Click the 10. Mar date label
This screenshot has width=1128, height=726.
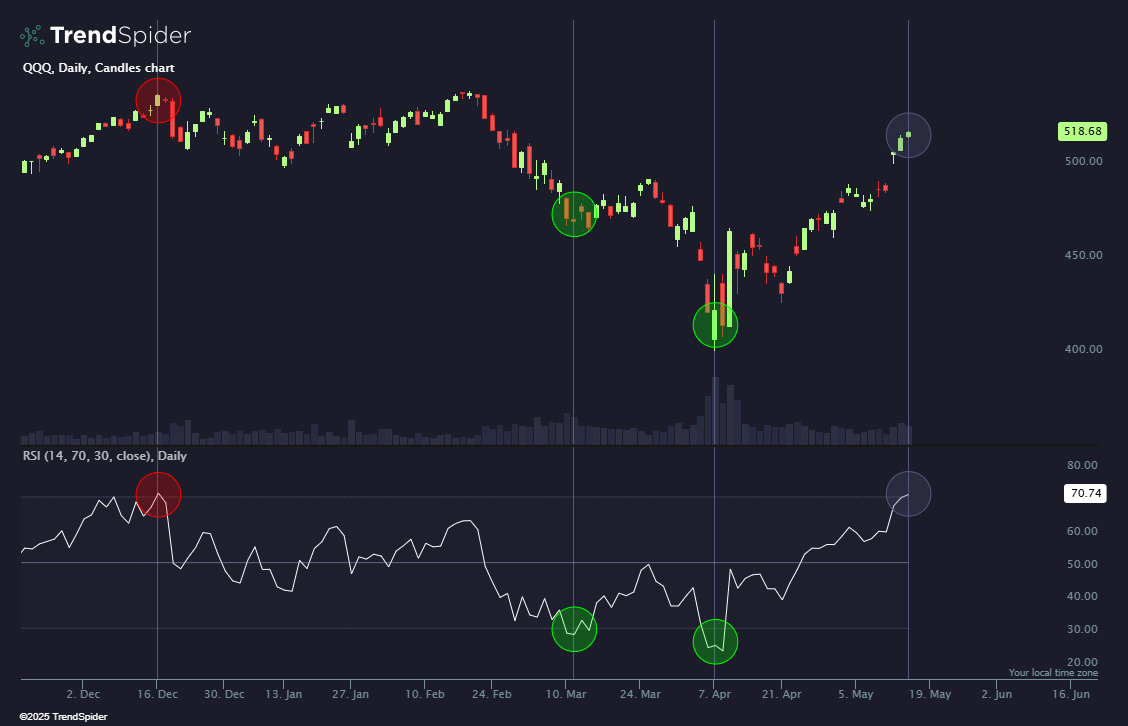[x=566, y=694]
